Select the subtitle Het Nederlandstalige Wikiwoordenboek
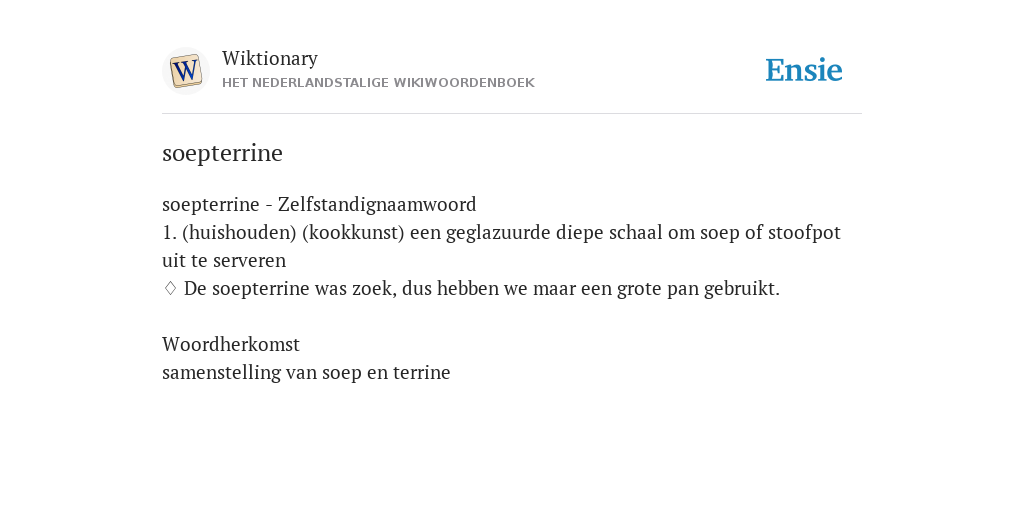The width and height of the screenshot is (1024, 512). coord(378,83)
